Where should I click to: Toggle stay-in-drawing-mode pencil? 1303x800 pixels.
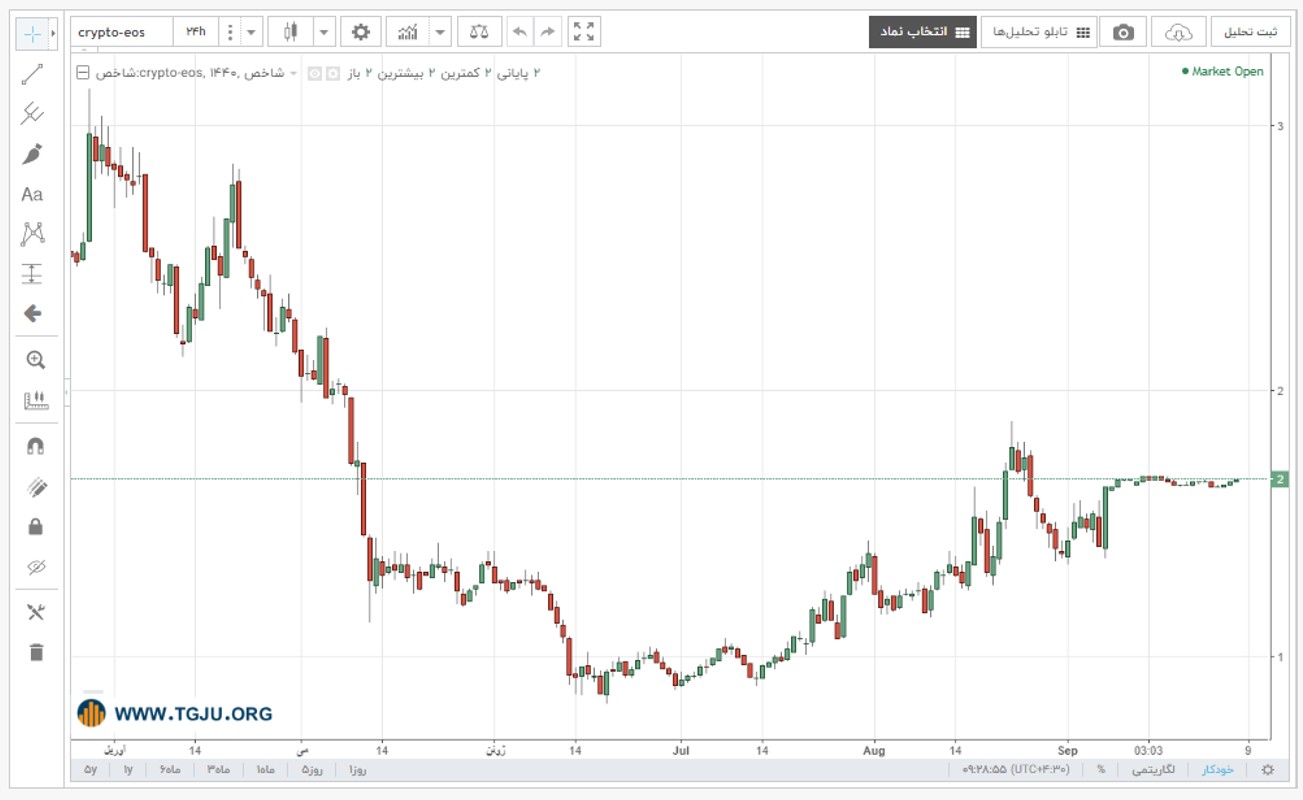point(36,487)
